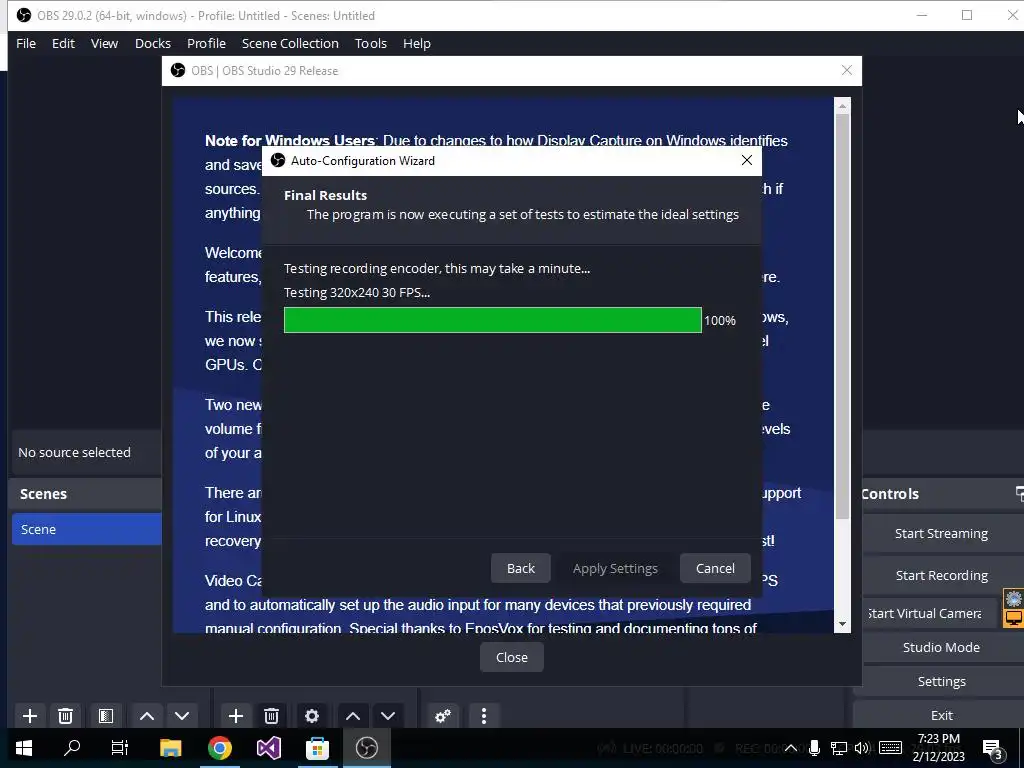Open taskbar search magnifier

(72, 748)
